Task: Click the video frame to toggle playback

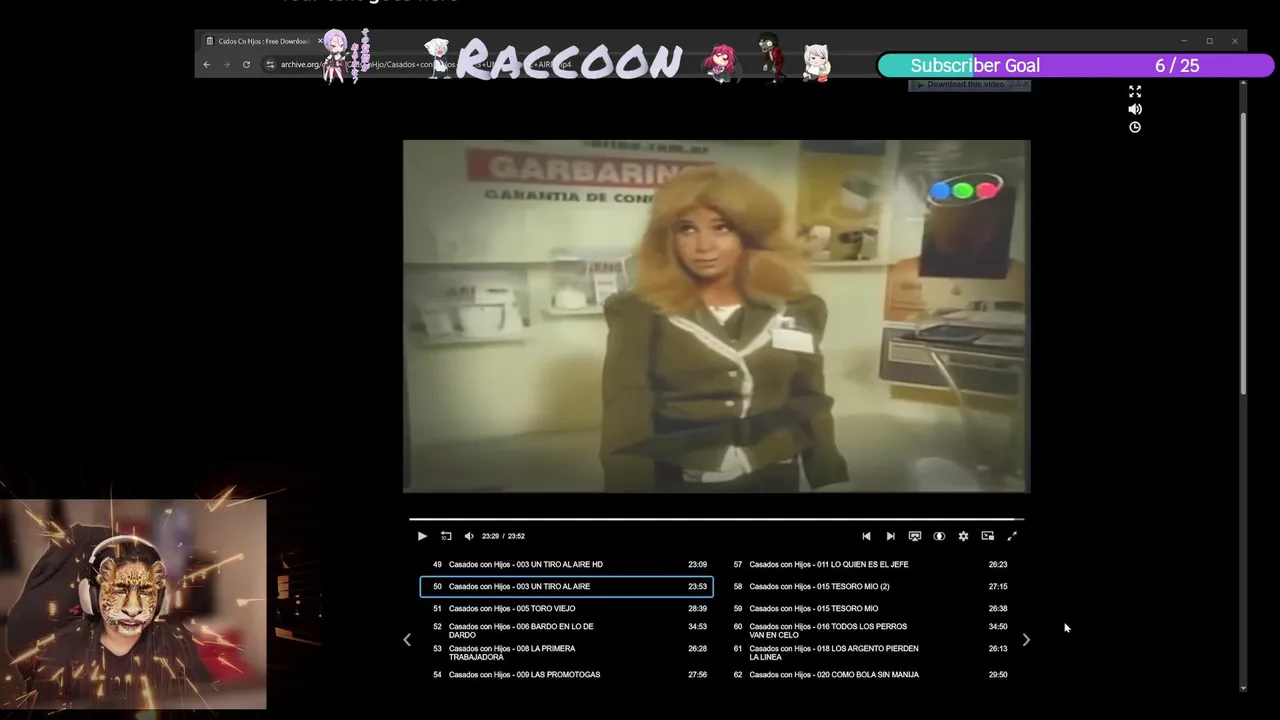Action: click(x=716, y=316)
